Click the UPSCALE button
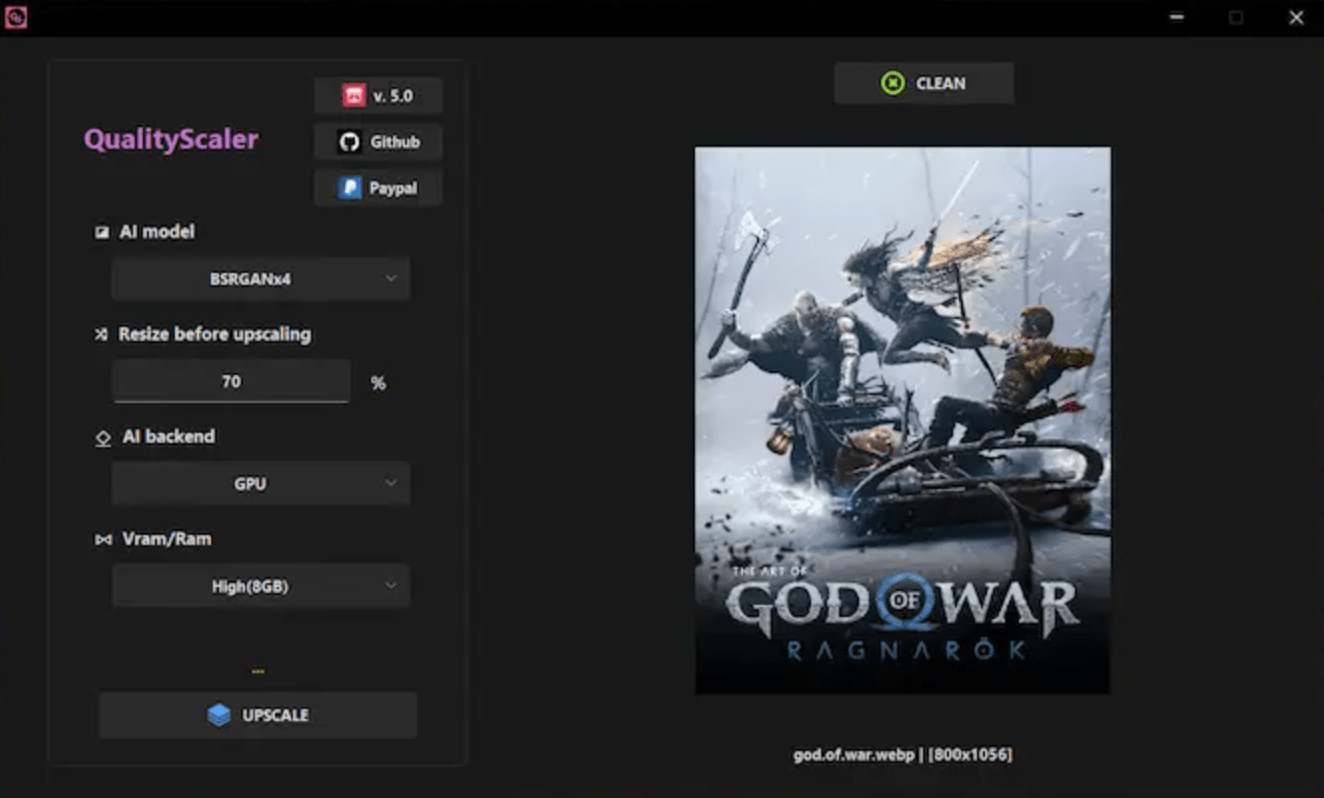The width and height of the screenshot is (1324, 798). coord(258,715)
